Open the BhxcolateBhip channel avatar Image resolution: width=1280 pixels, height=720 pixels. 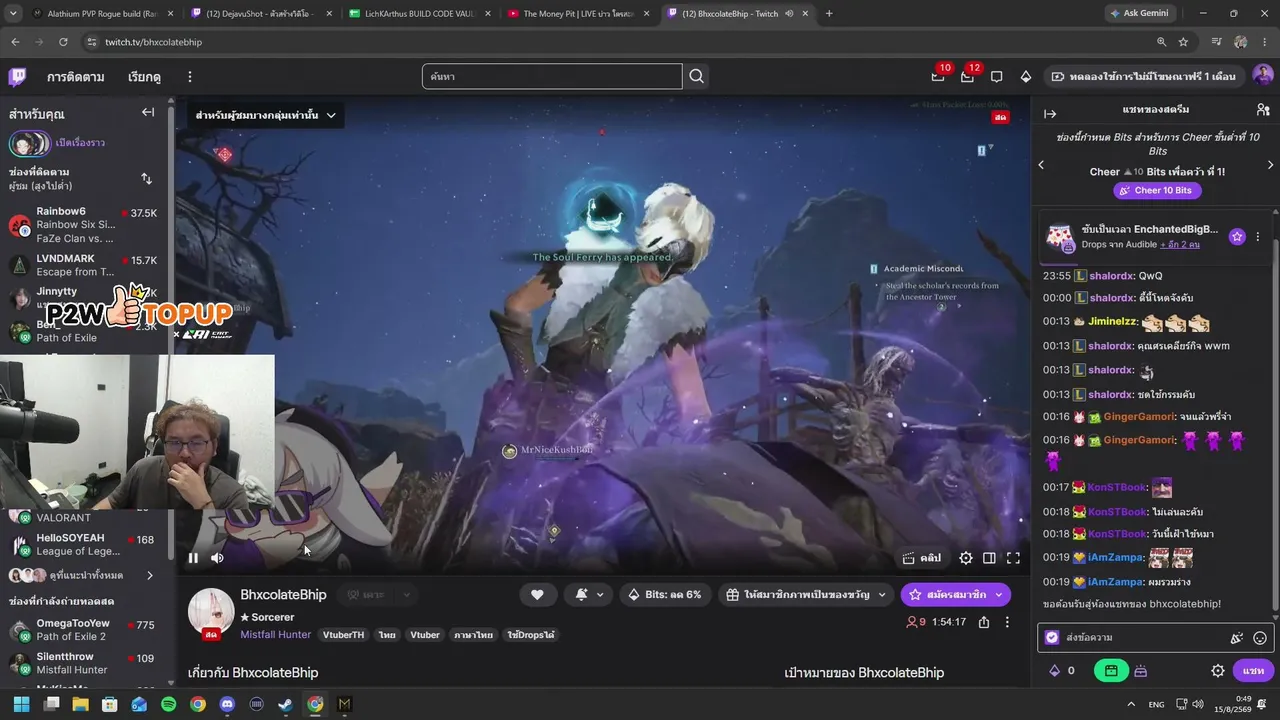[211, 613]
